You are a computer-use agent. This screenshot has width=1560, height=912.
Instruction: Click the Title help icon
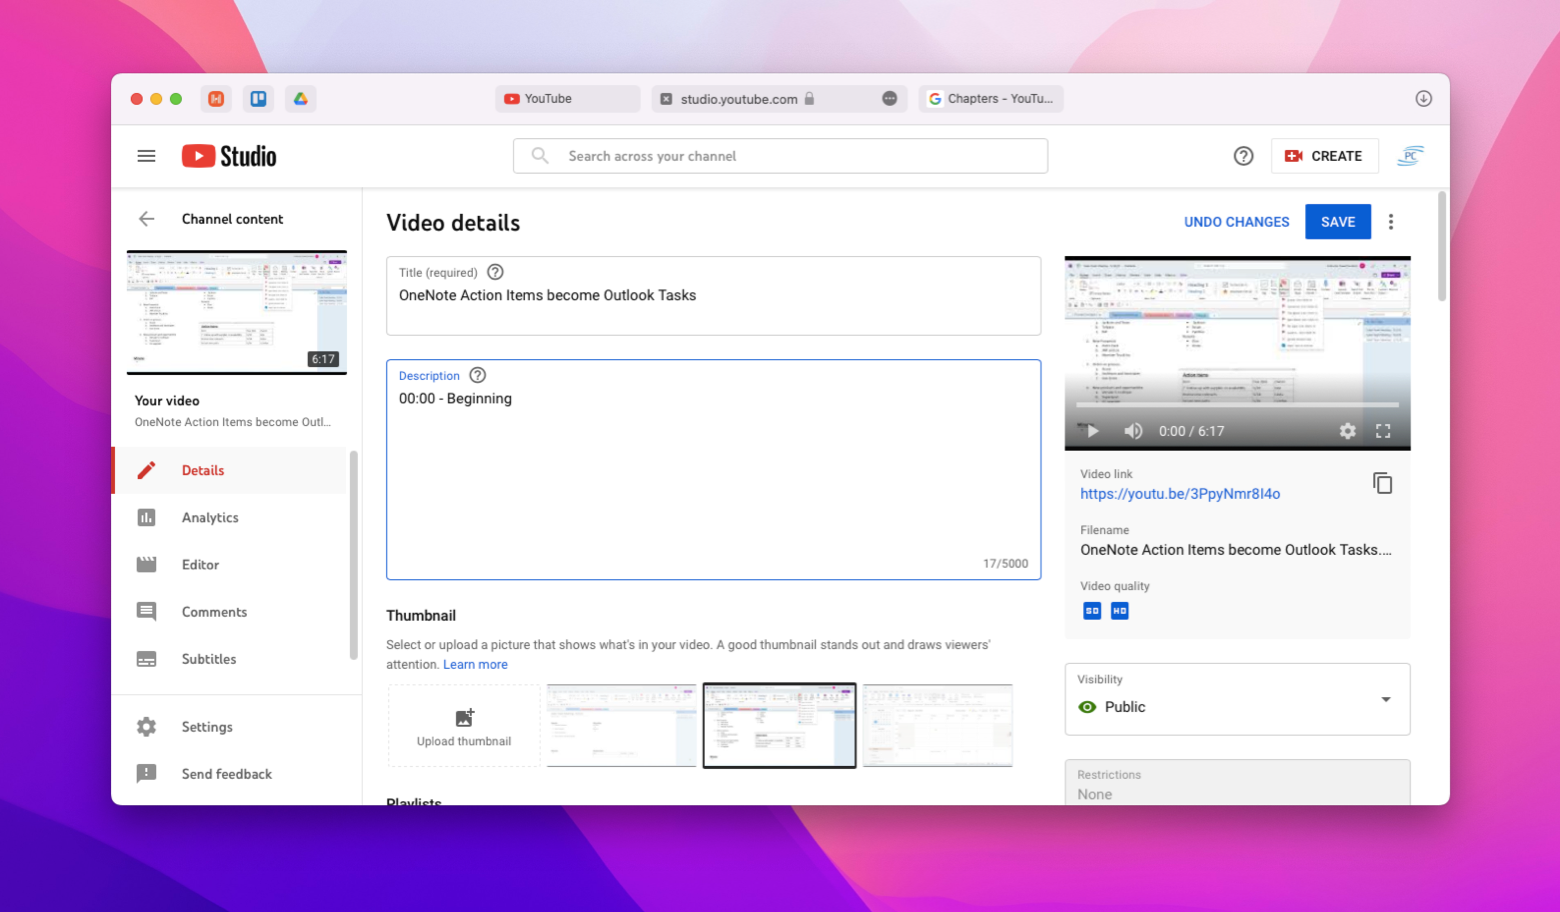pos(495,272)
